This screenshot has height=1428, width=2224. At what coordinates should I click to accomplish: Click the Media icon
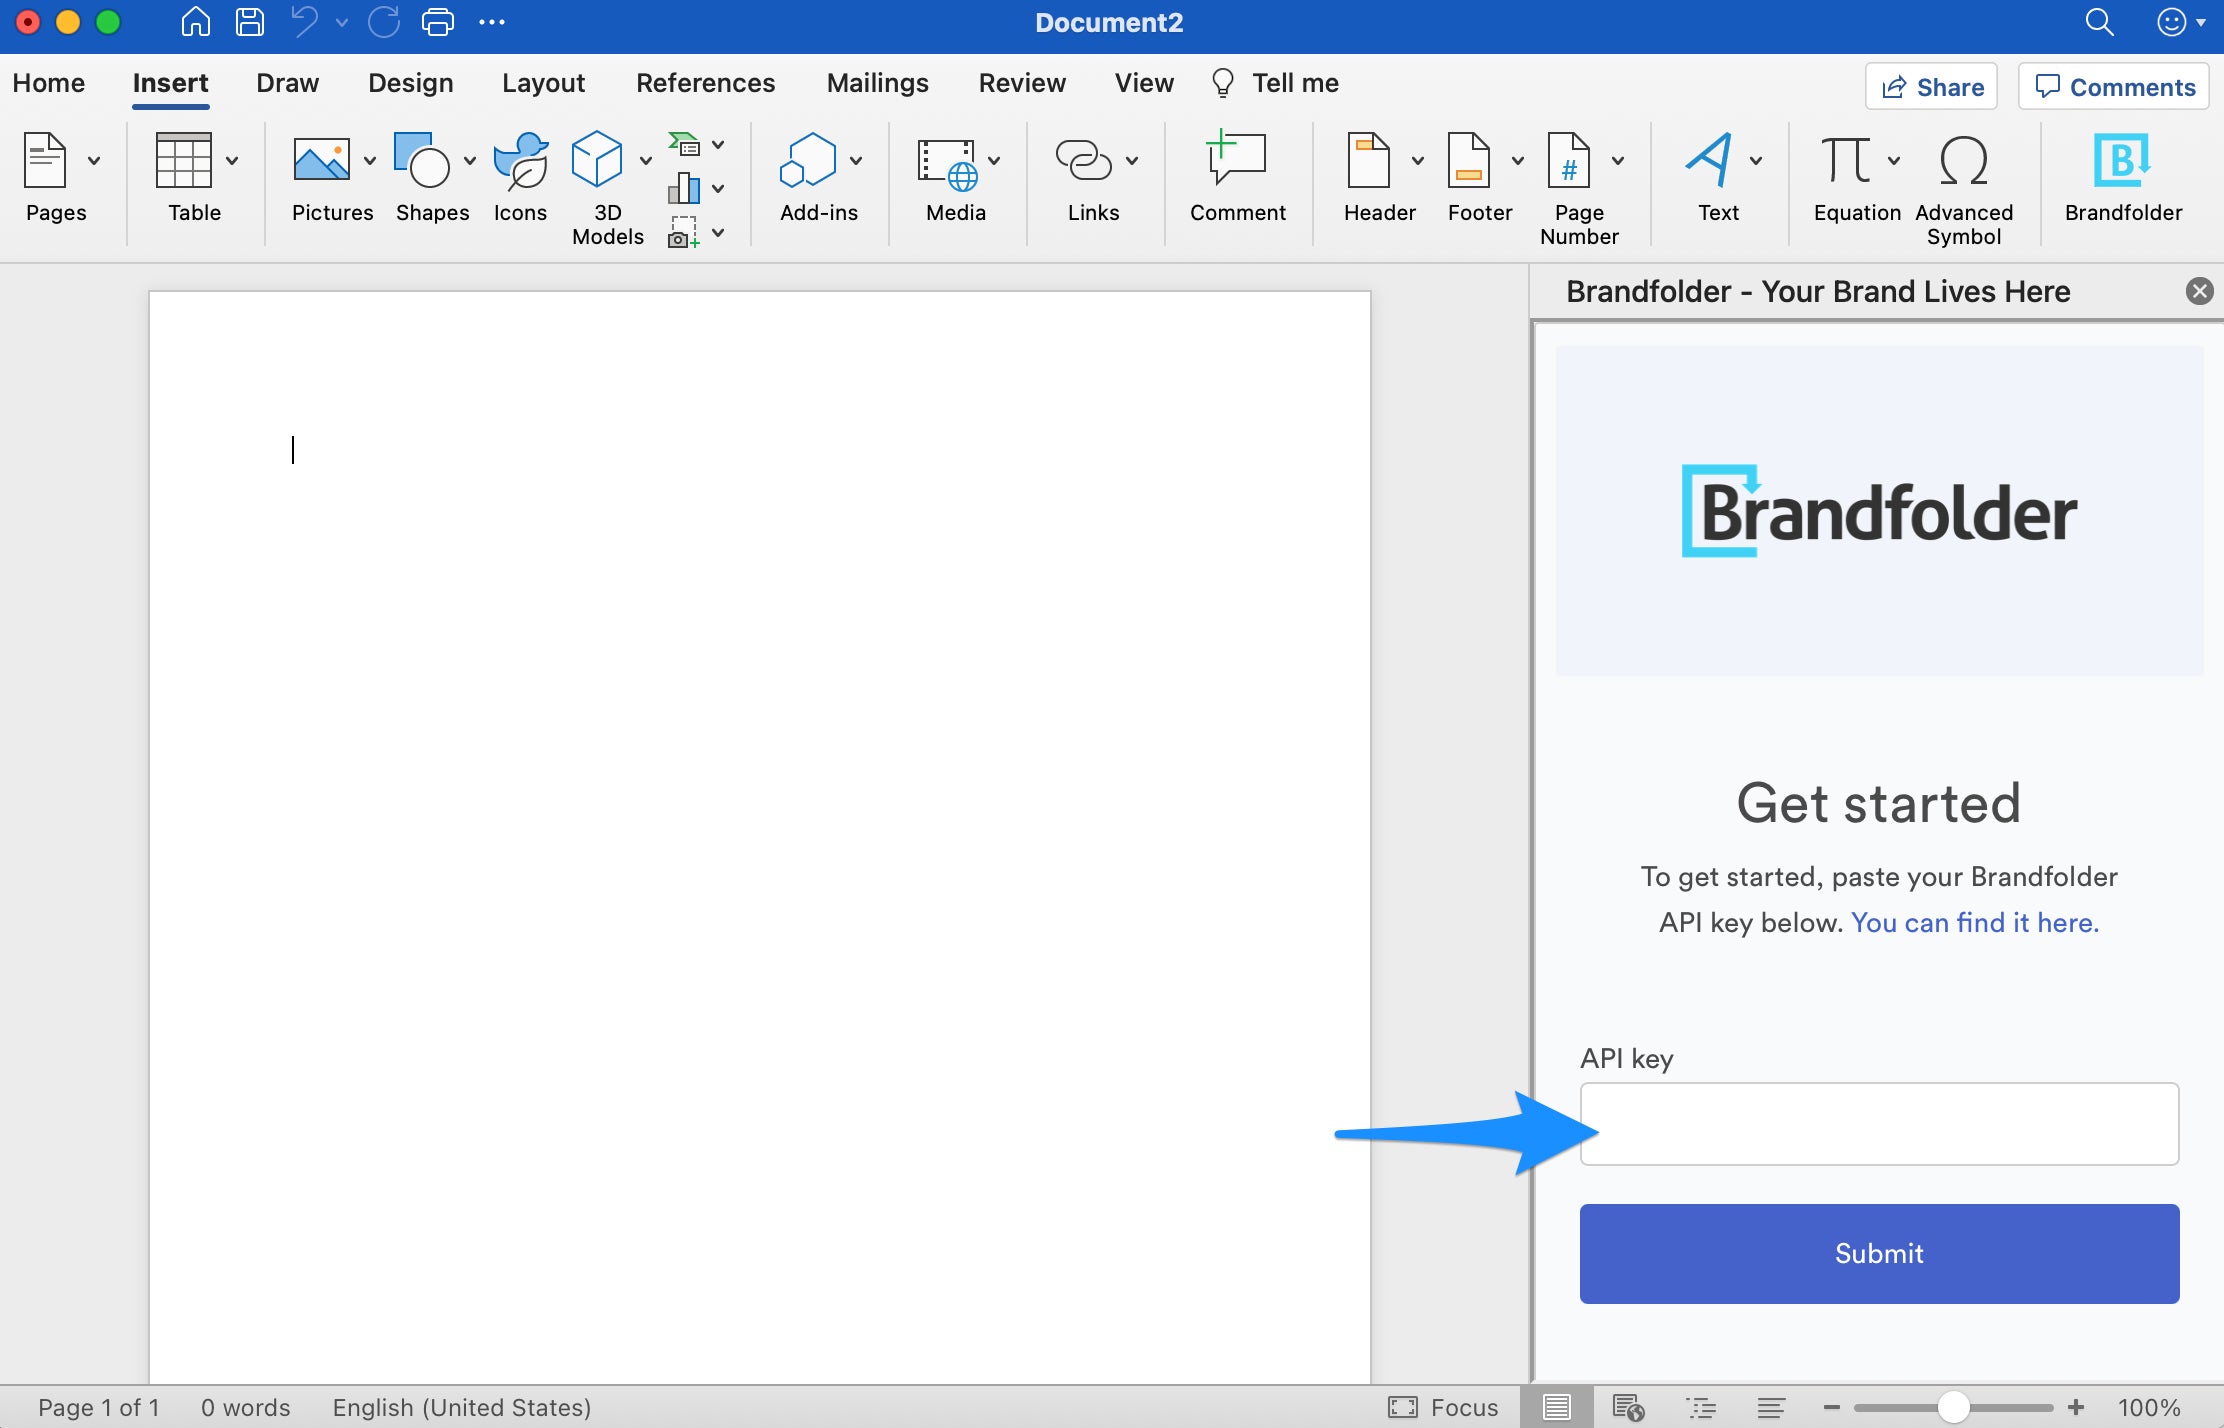click(946, 164)
